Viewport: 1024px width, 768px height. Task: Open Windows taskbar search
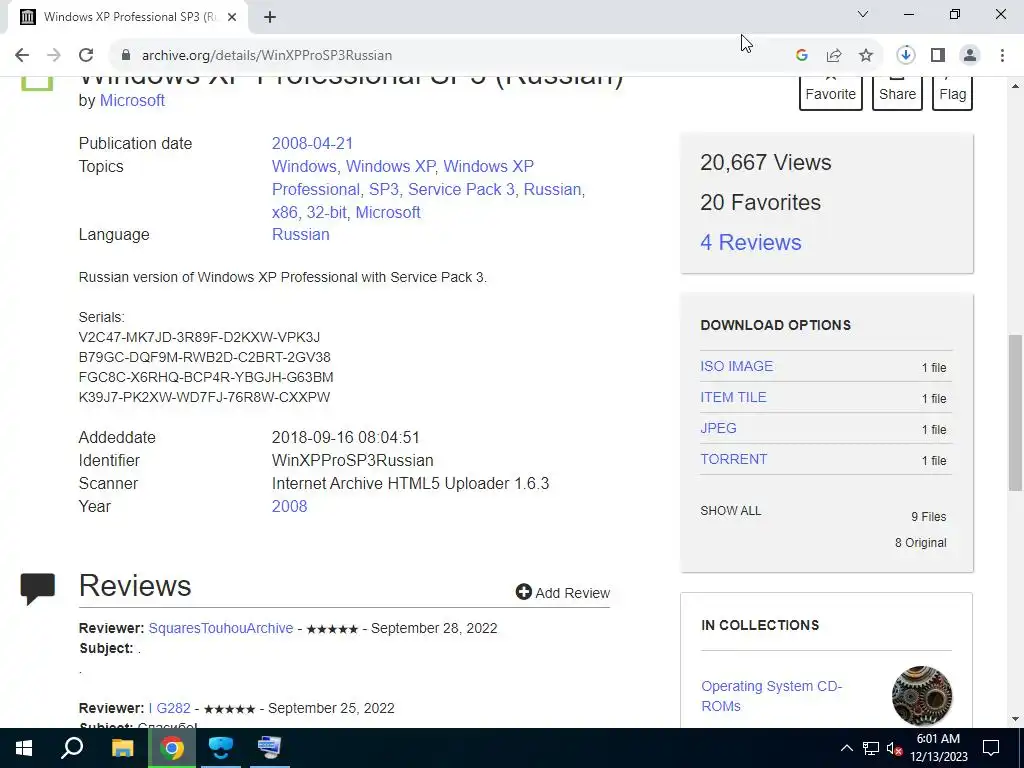pos(72,748)
